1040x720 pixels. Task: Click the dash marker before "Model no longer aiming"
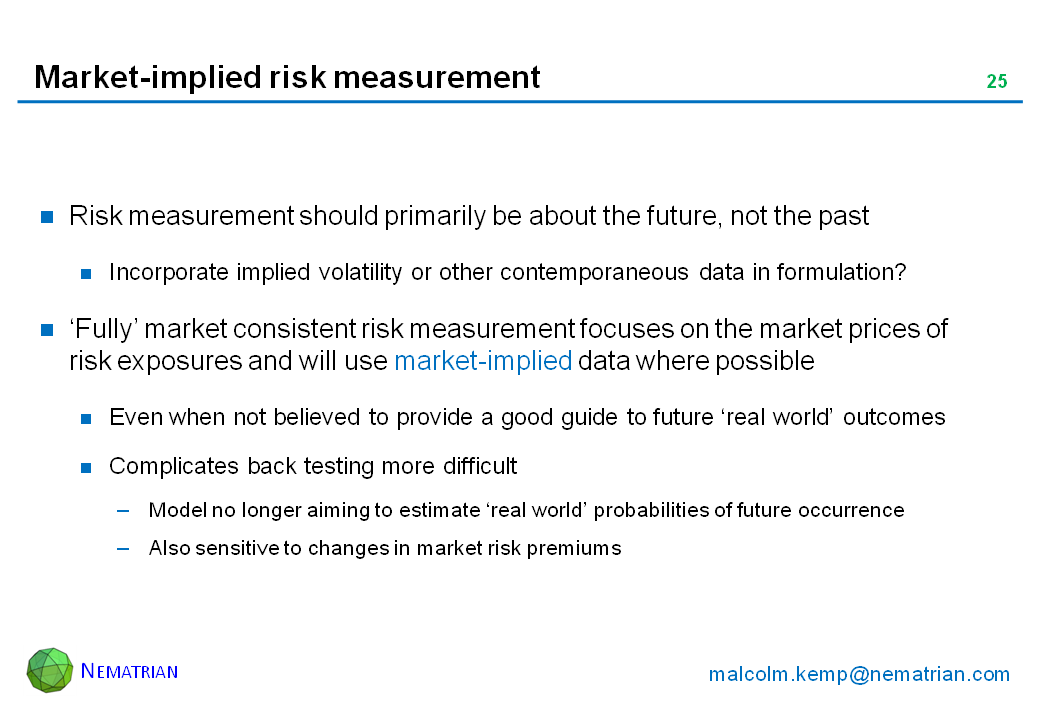click(x=123, y=511)
